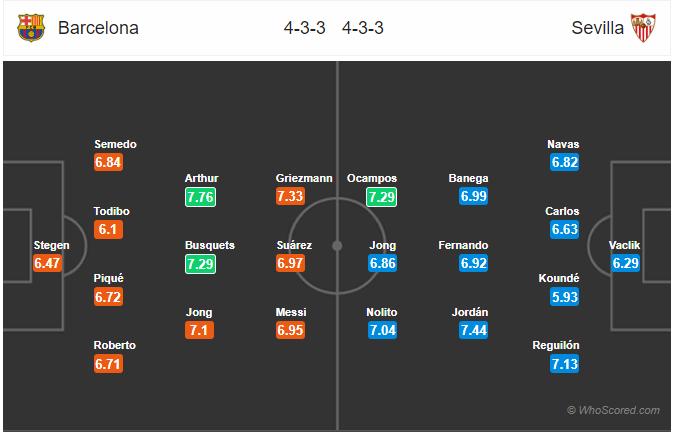
Task: Open Arthur's green 7.76 rating badge
Action: [x=200, y=197]
